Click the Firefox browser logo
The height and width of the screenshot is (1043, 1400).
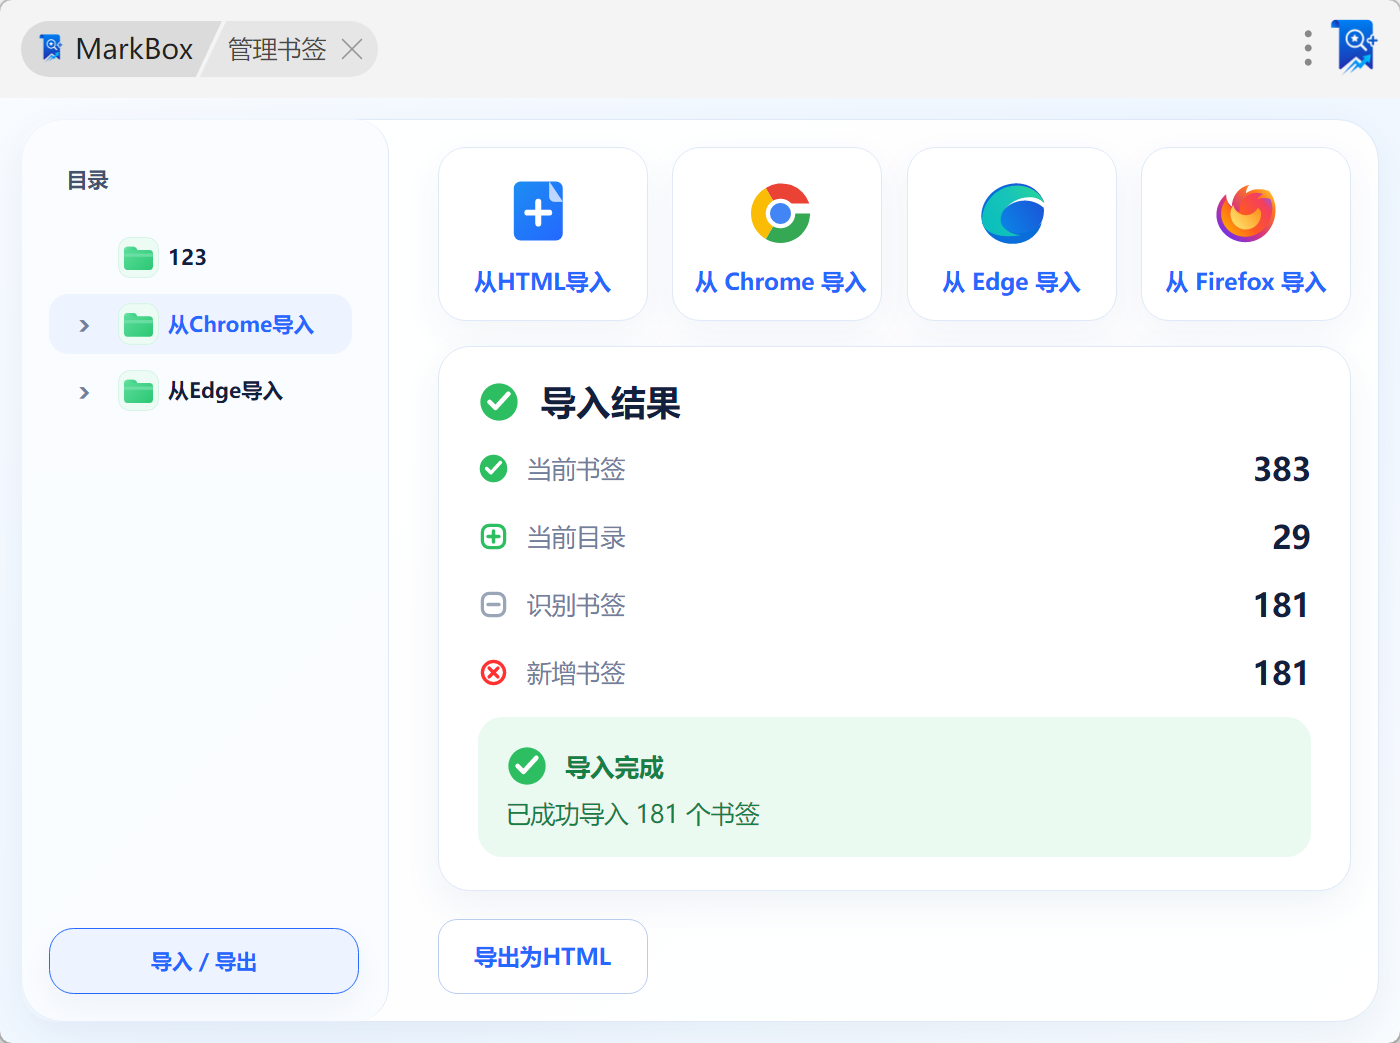(x=1246, y=213)
